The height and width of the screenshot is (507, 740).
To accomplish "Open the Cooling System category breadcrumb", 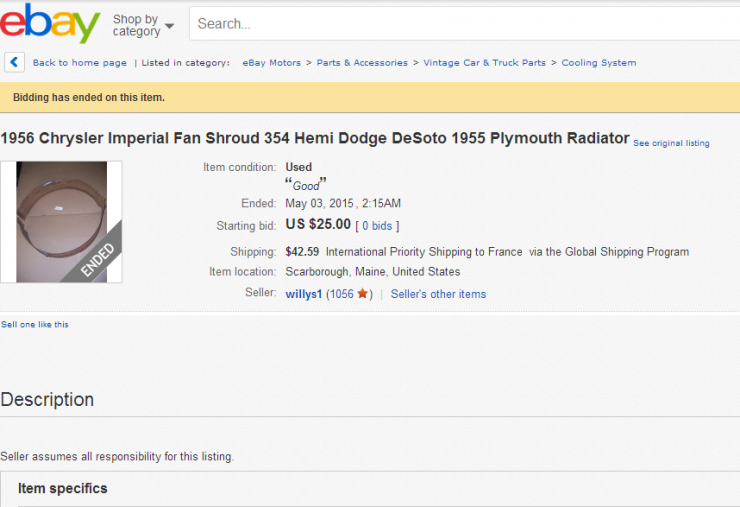I will click(x=598, y=63).
